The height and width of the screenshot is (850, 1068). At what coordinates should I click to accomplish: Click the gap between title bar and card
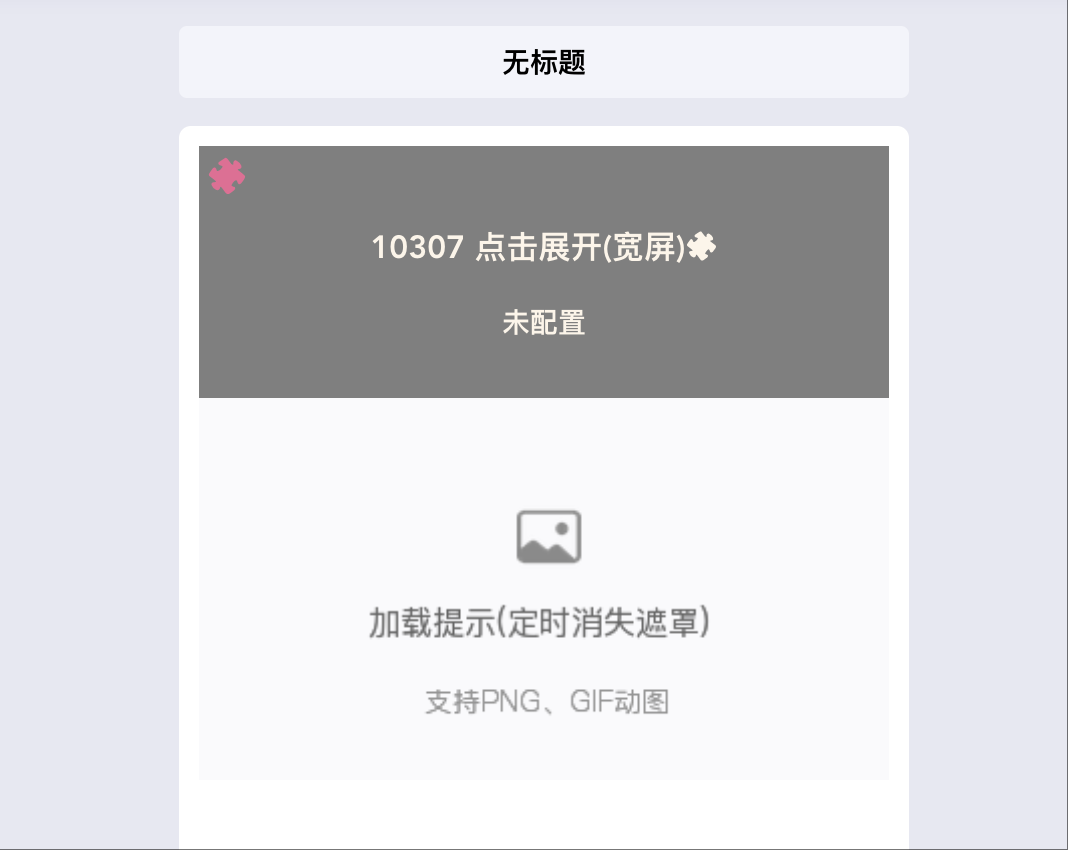tap(544, 112)
